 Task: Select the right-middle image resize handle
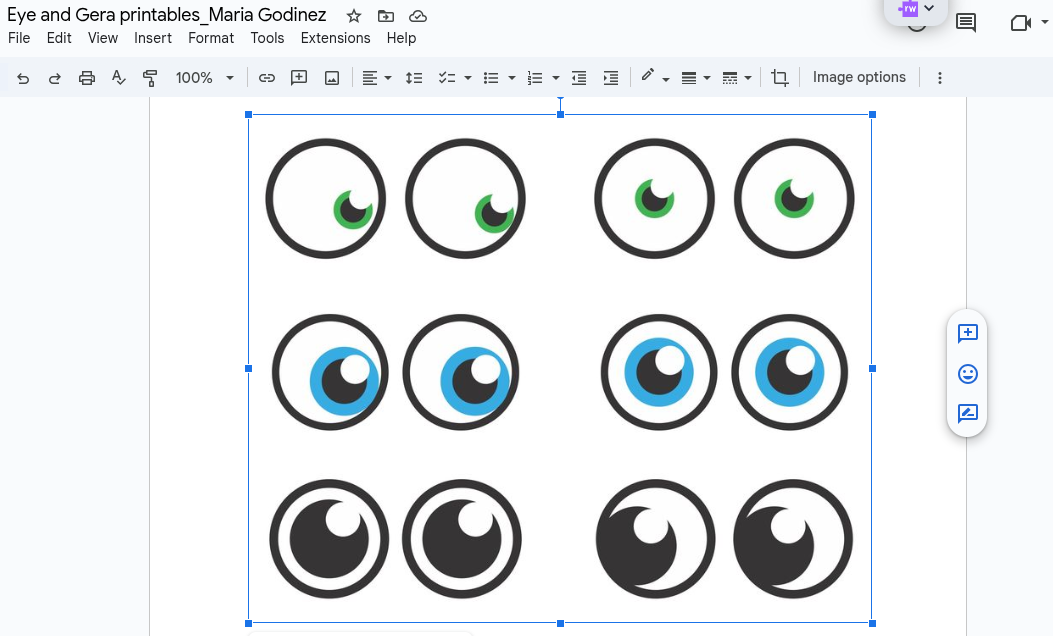coord(872,369)
